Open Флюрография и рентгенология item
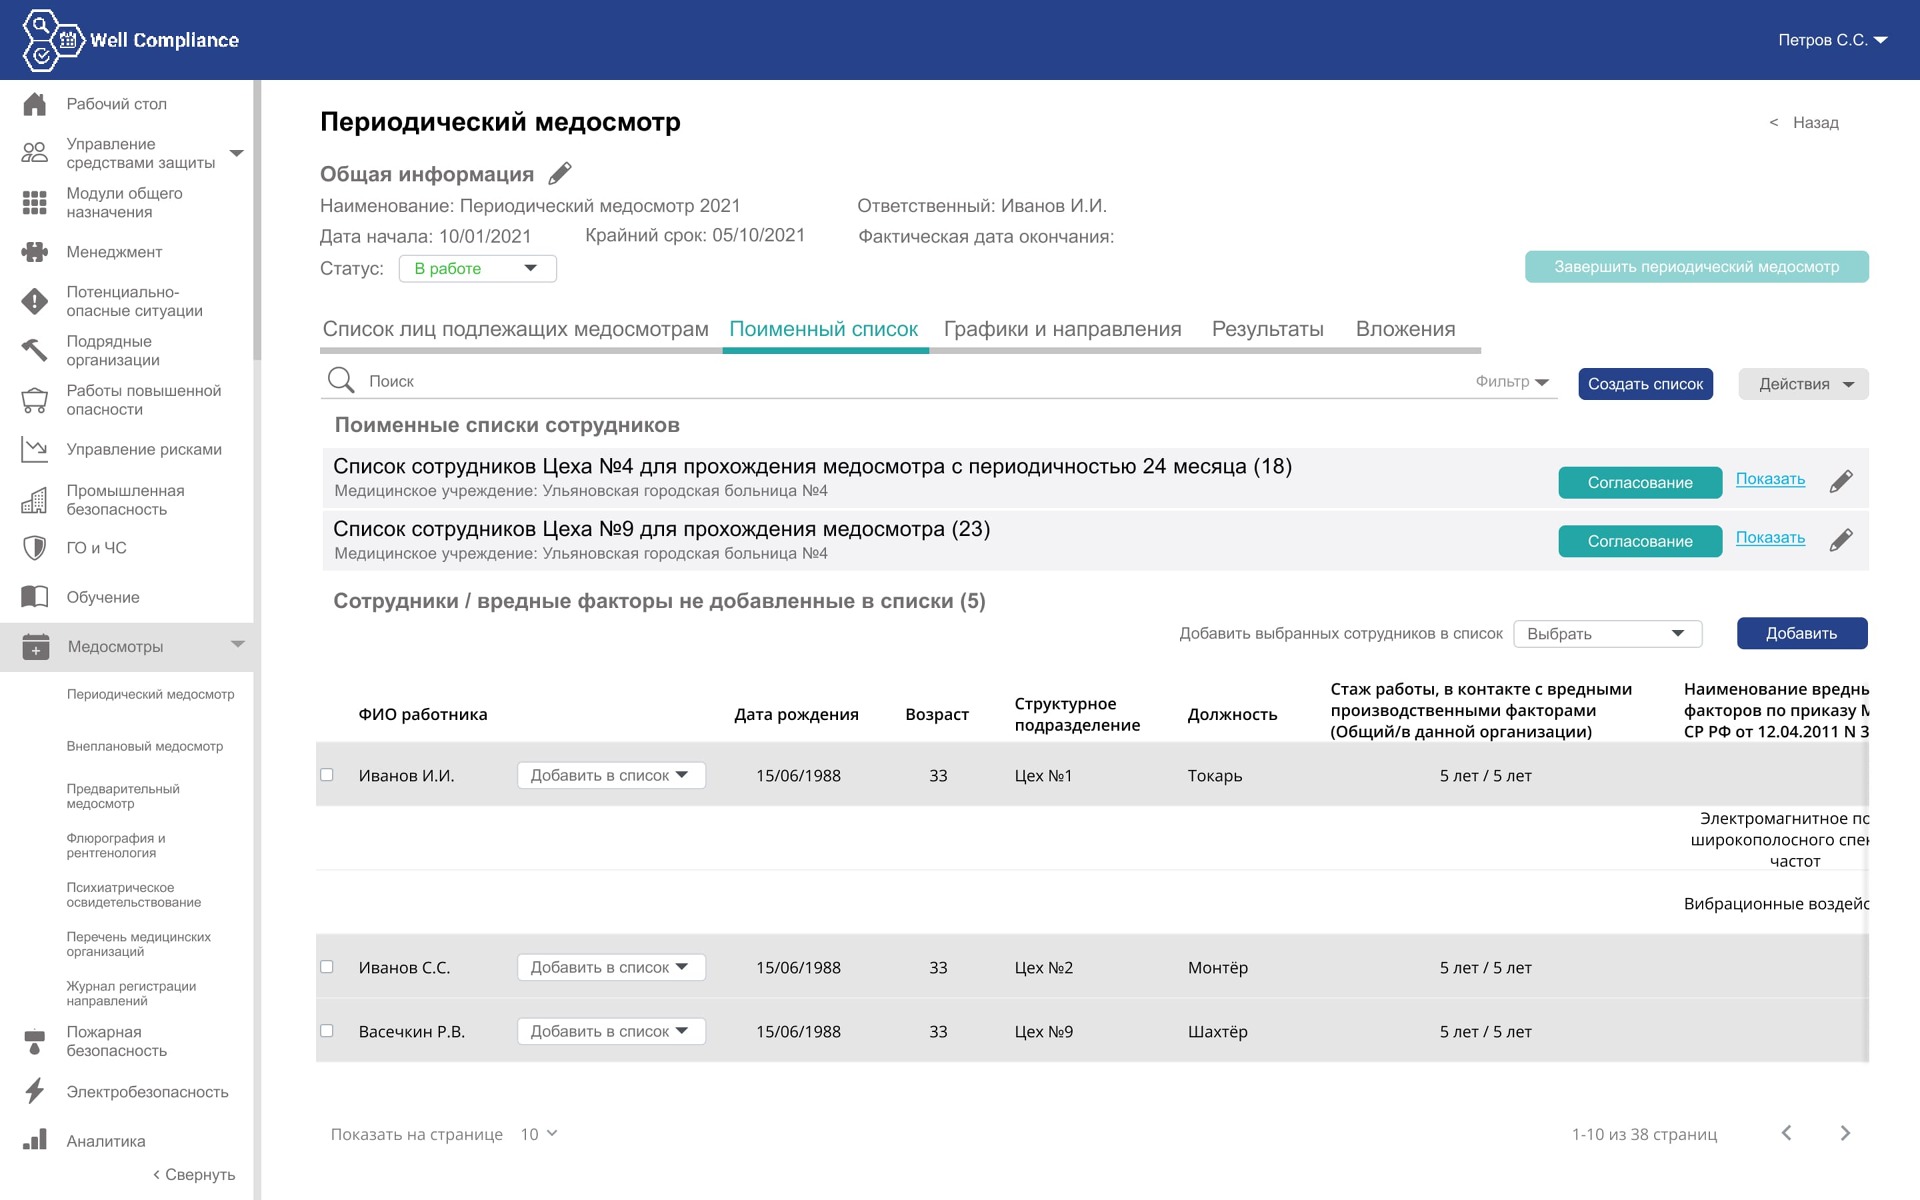The width and height of the screenshot is (1920, 1200). [x=116, y=845]
